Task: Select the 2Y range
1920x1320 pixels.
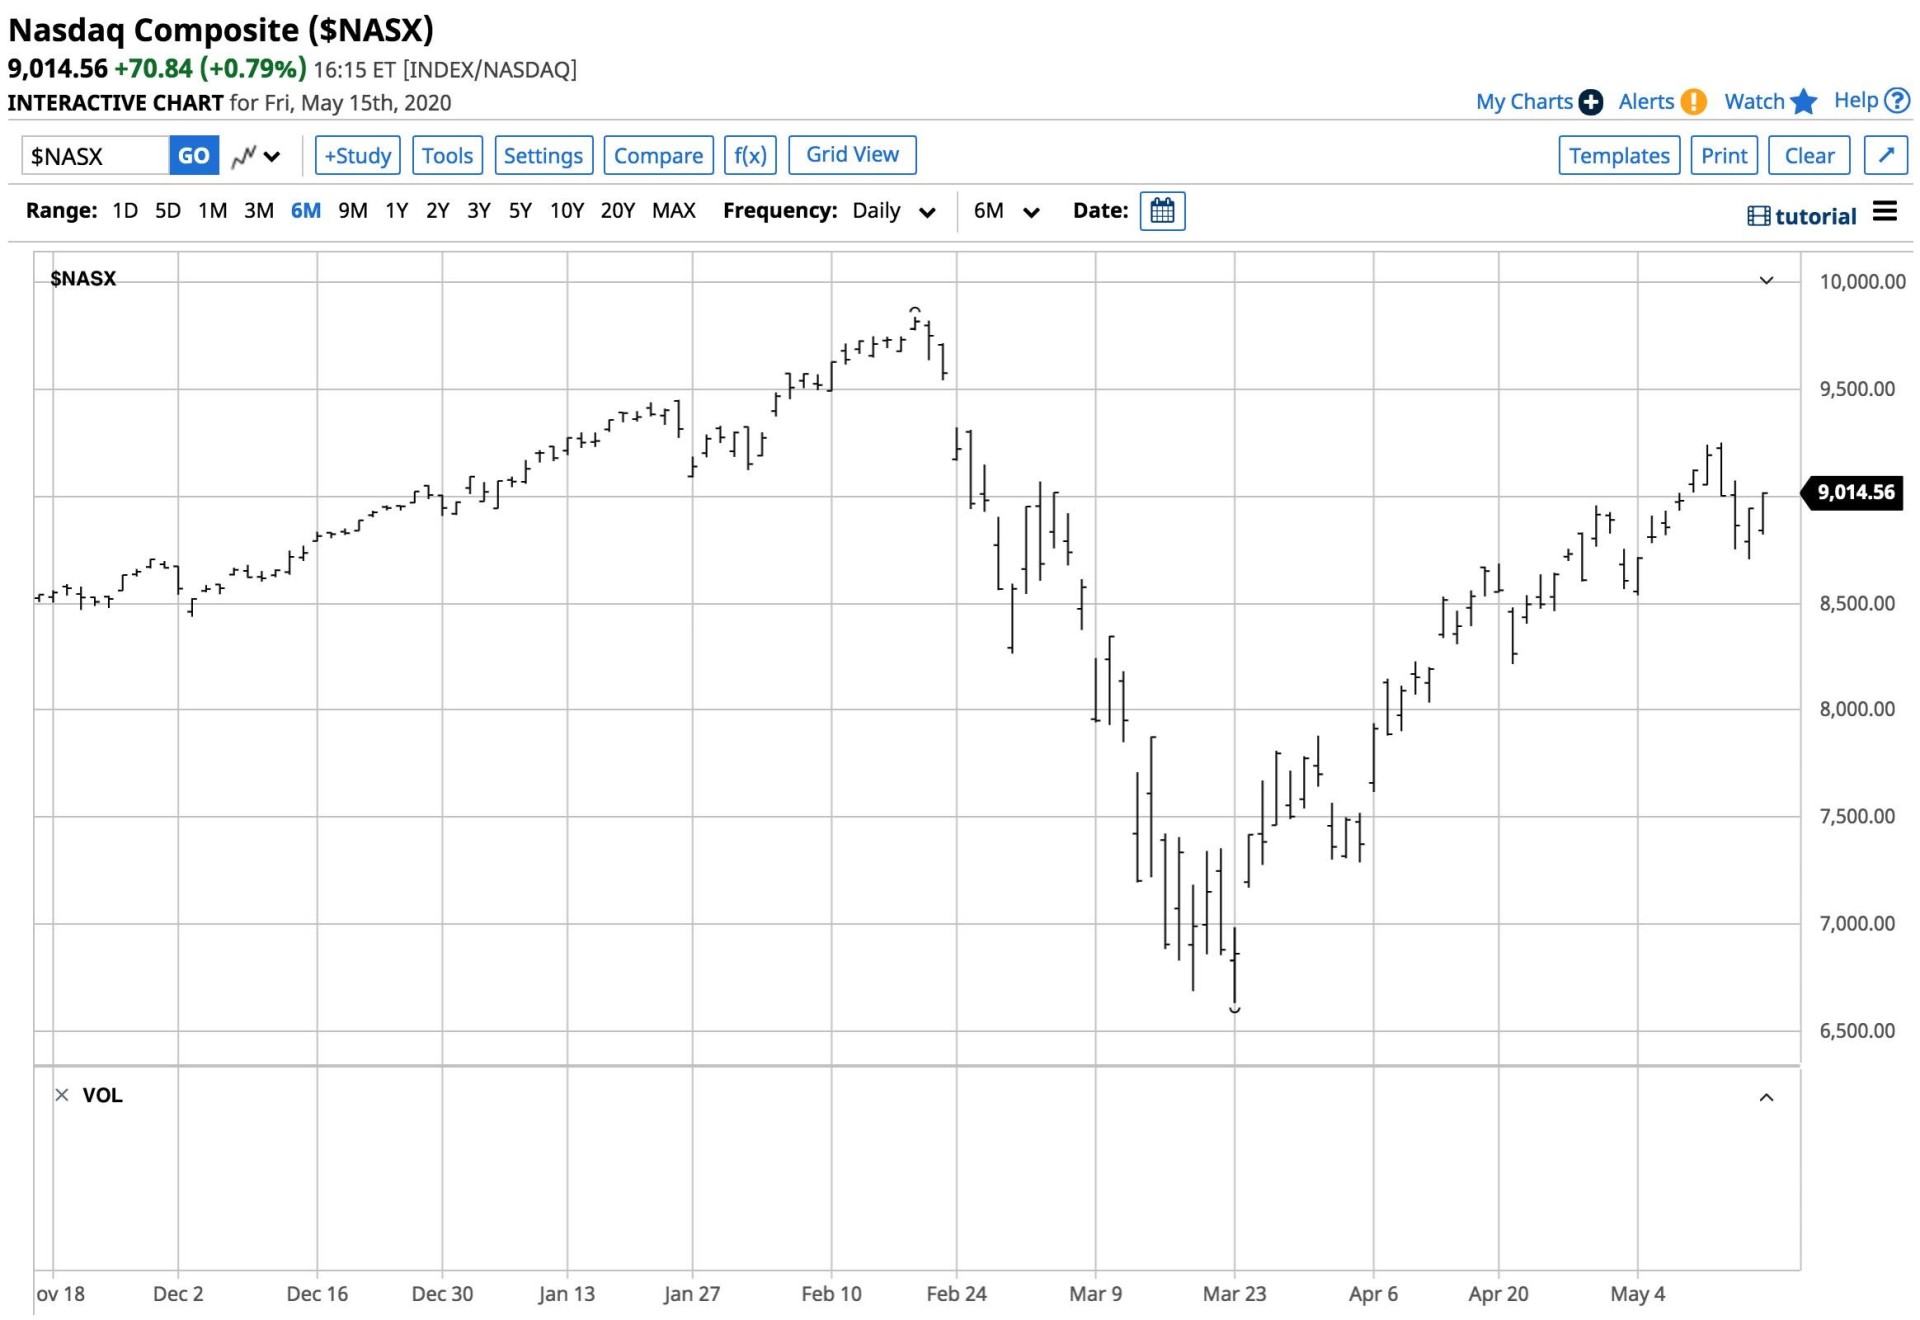Action: 438,211
